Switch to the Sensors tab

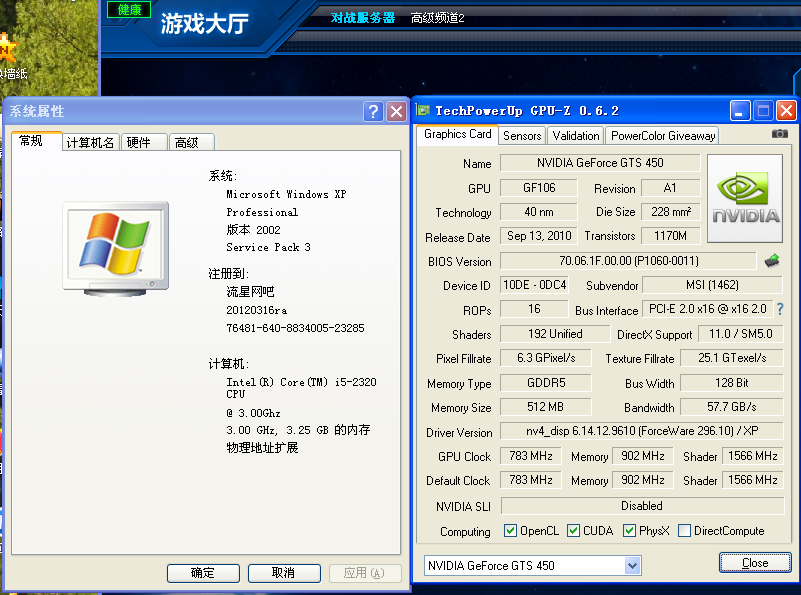click(522, 136)
